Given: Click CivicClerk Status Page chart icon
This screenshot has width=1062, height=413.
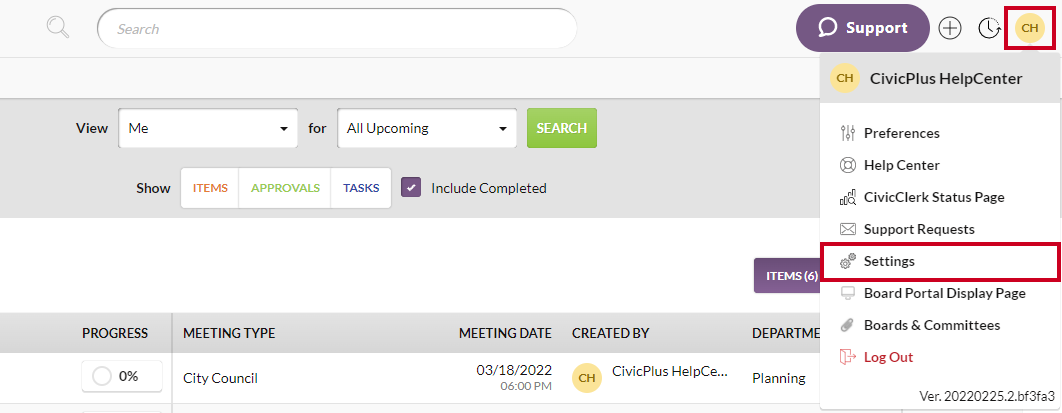Looking at the screenshot, I should tap(848, 197).
